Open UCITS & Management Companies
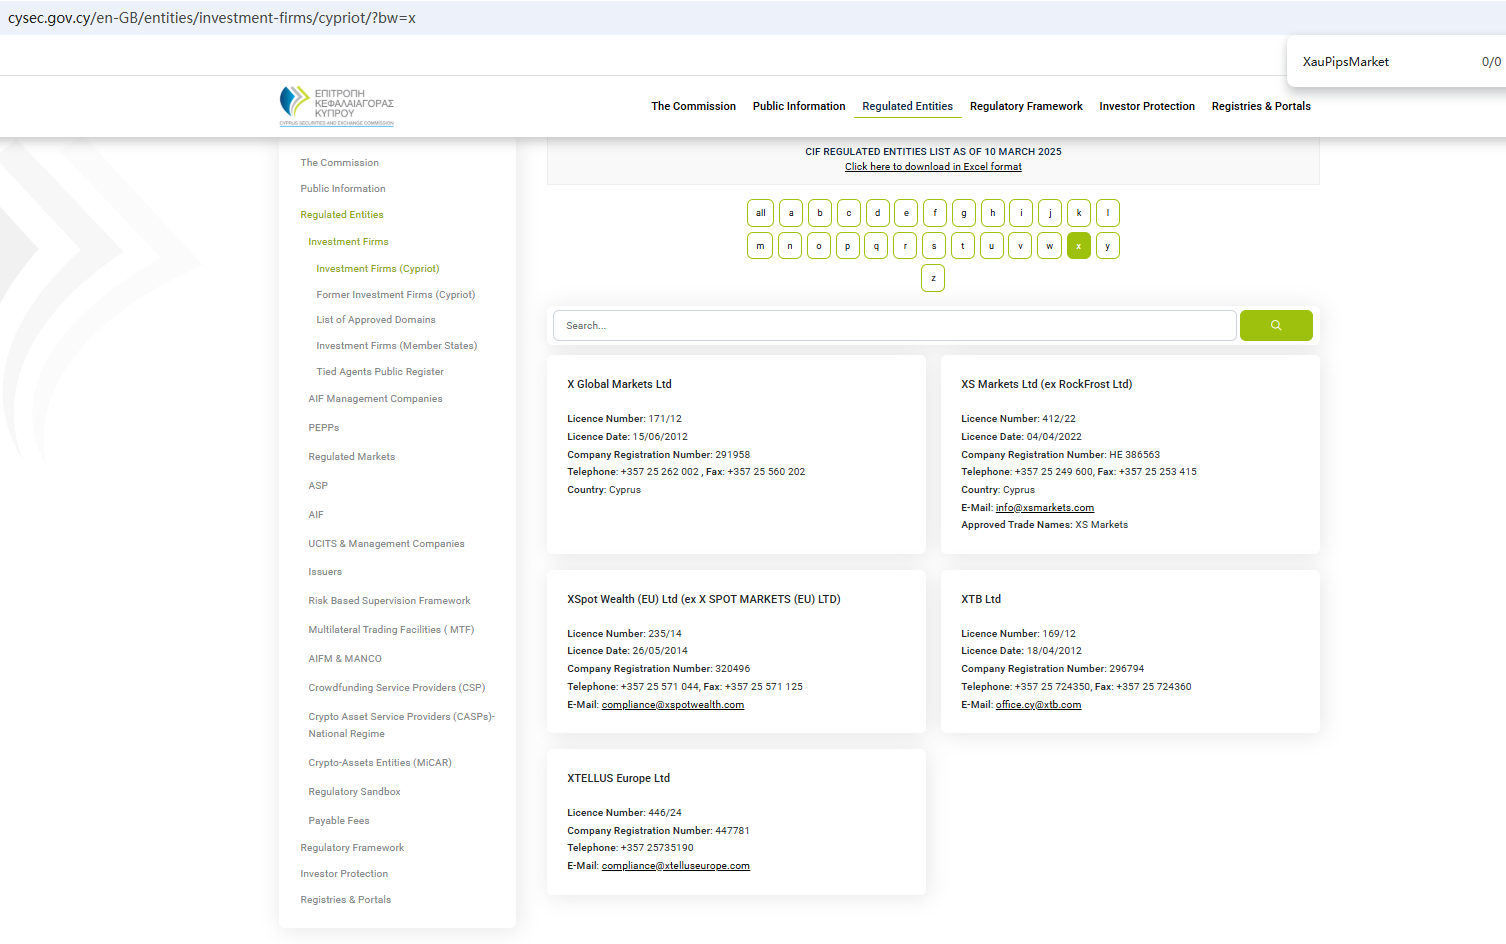The height and width of the screenshot is (944, 1506). (x=386, y=544)
